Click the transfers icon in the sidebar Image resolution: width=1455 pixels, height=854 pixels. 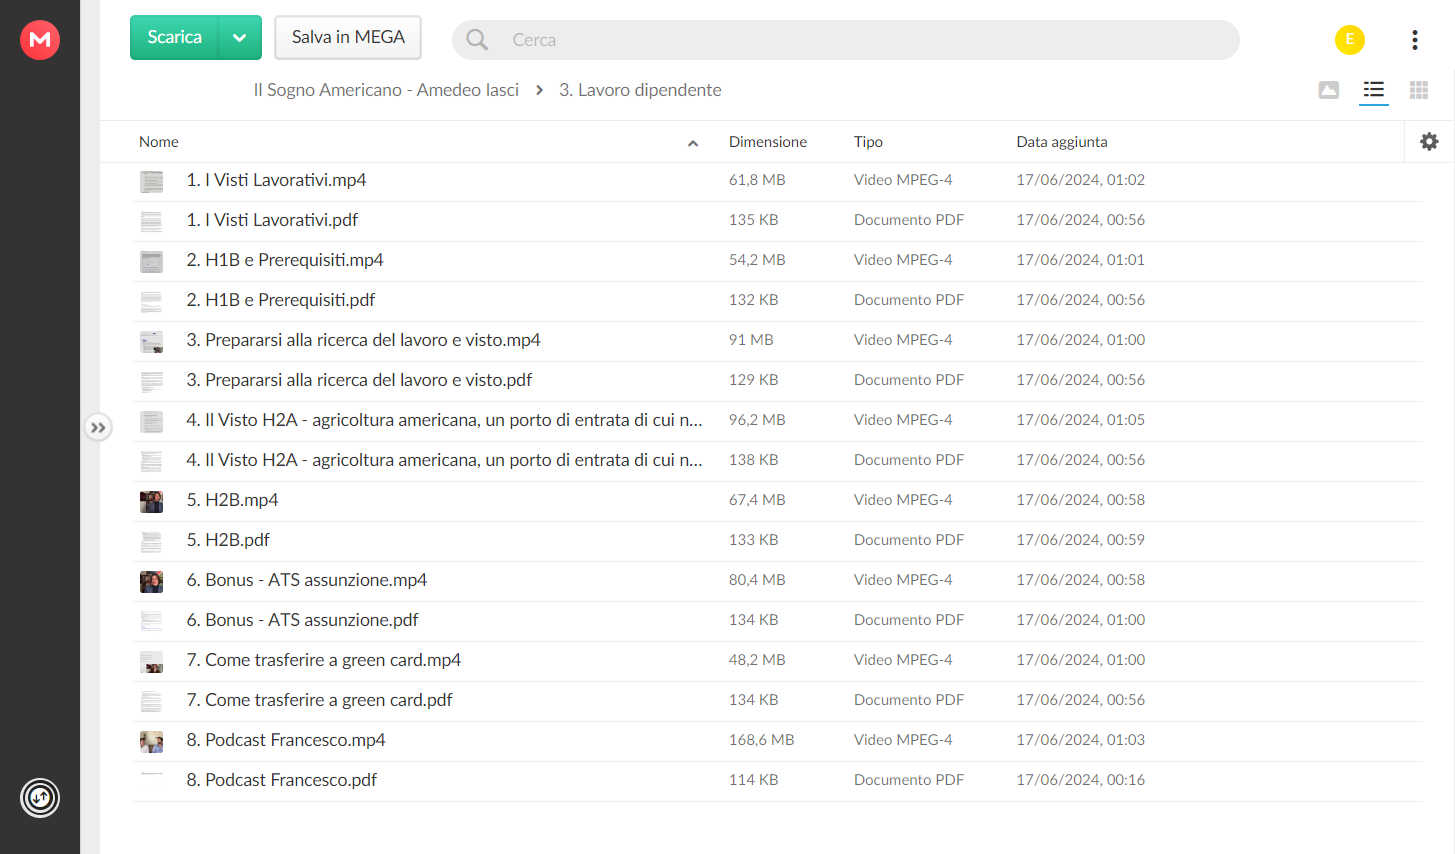pyautogui.click(x=40, y=798)
